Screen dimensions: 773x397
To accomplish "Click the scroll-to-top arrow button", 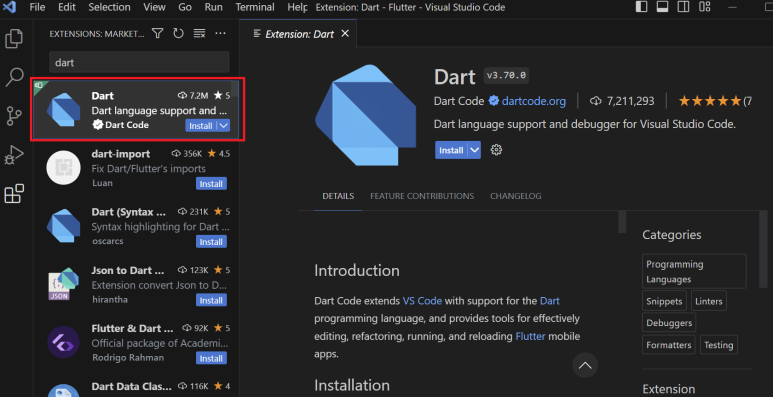I will [585, 365].
